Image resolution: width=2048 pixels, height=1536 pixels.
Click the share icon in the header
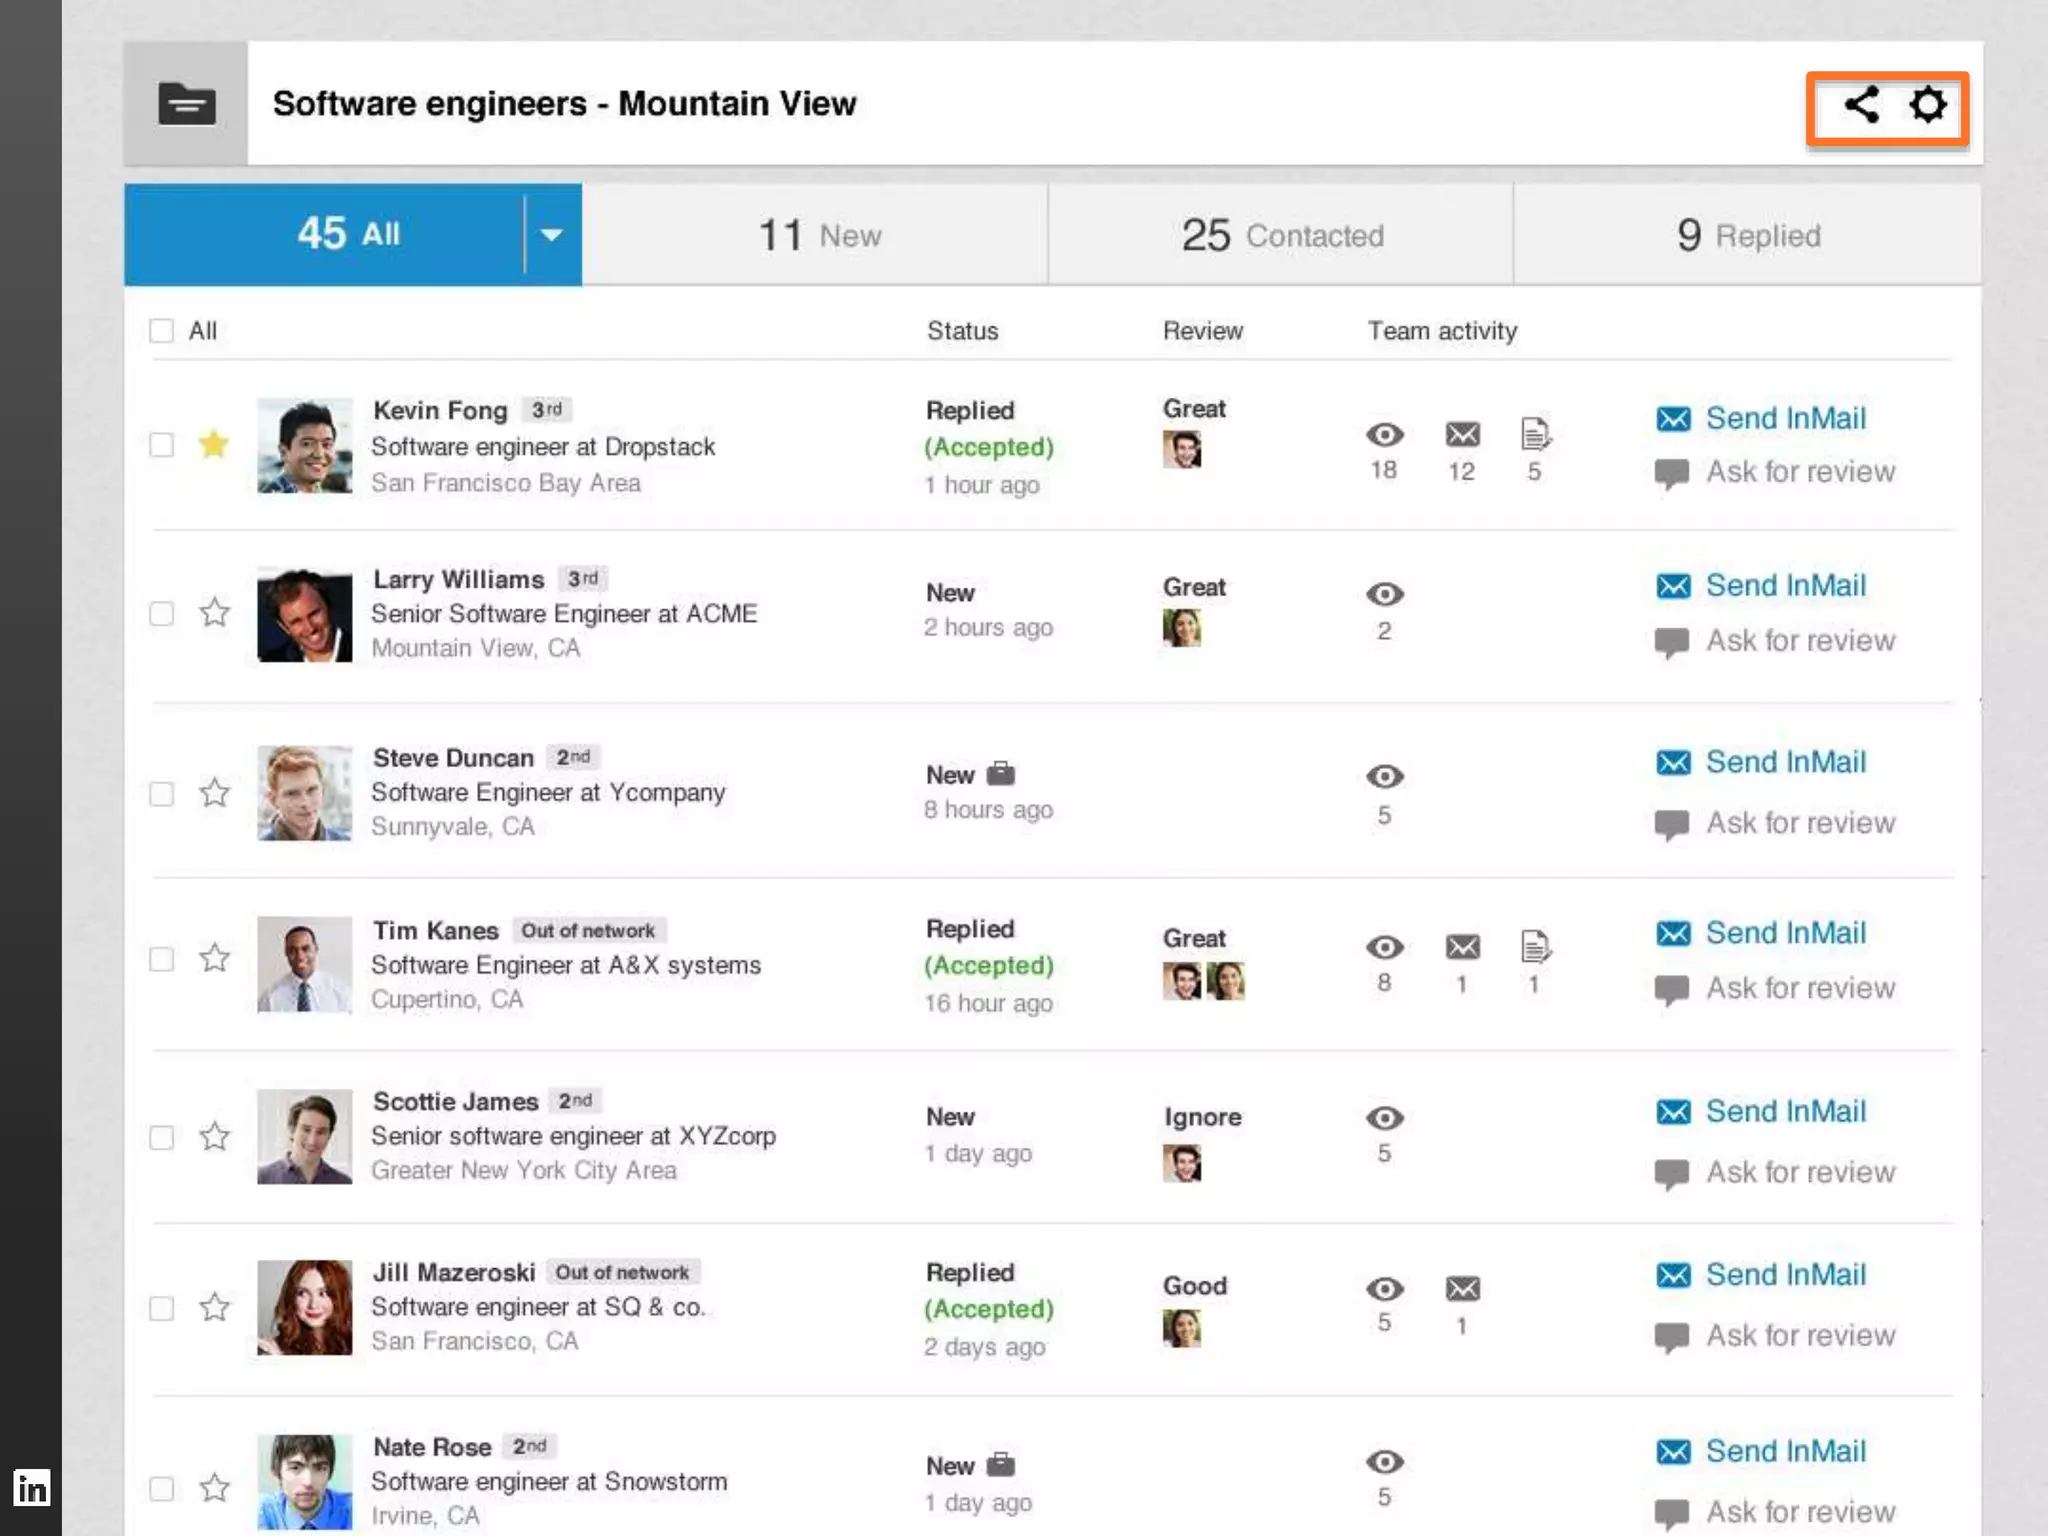click(1861, 105)
